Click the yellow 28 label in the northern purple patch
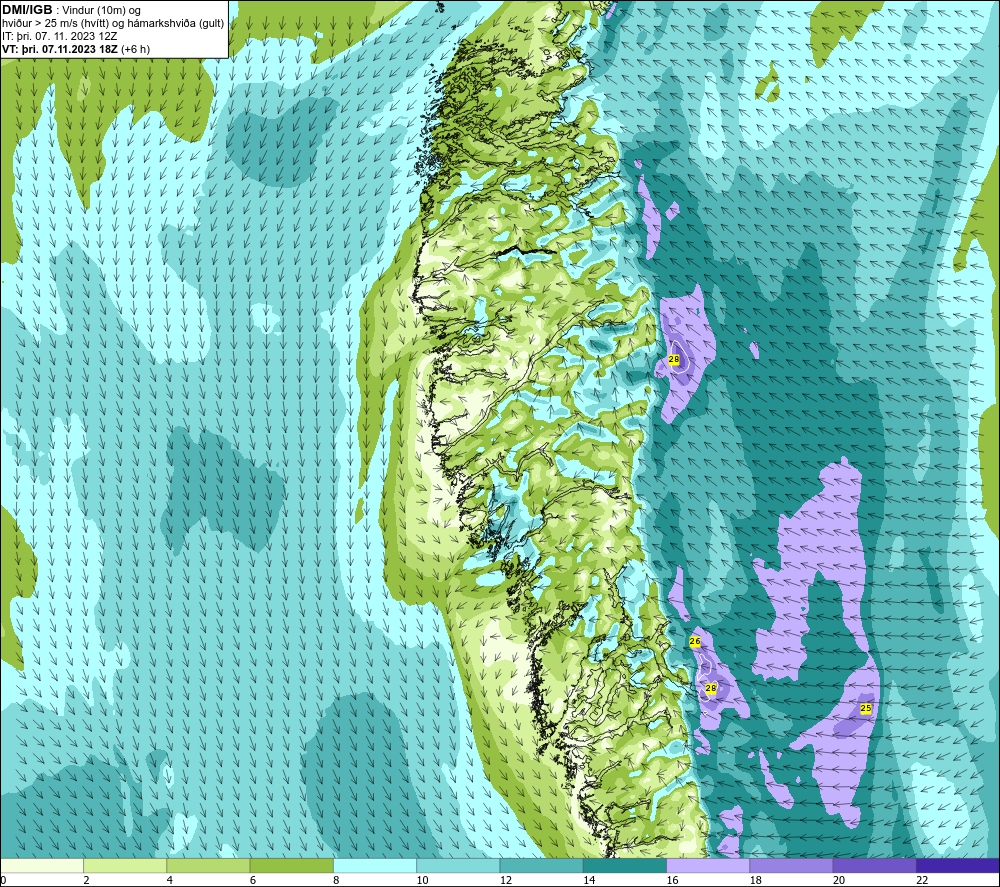 pyautogui.click(x=674, y=360)
